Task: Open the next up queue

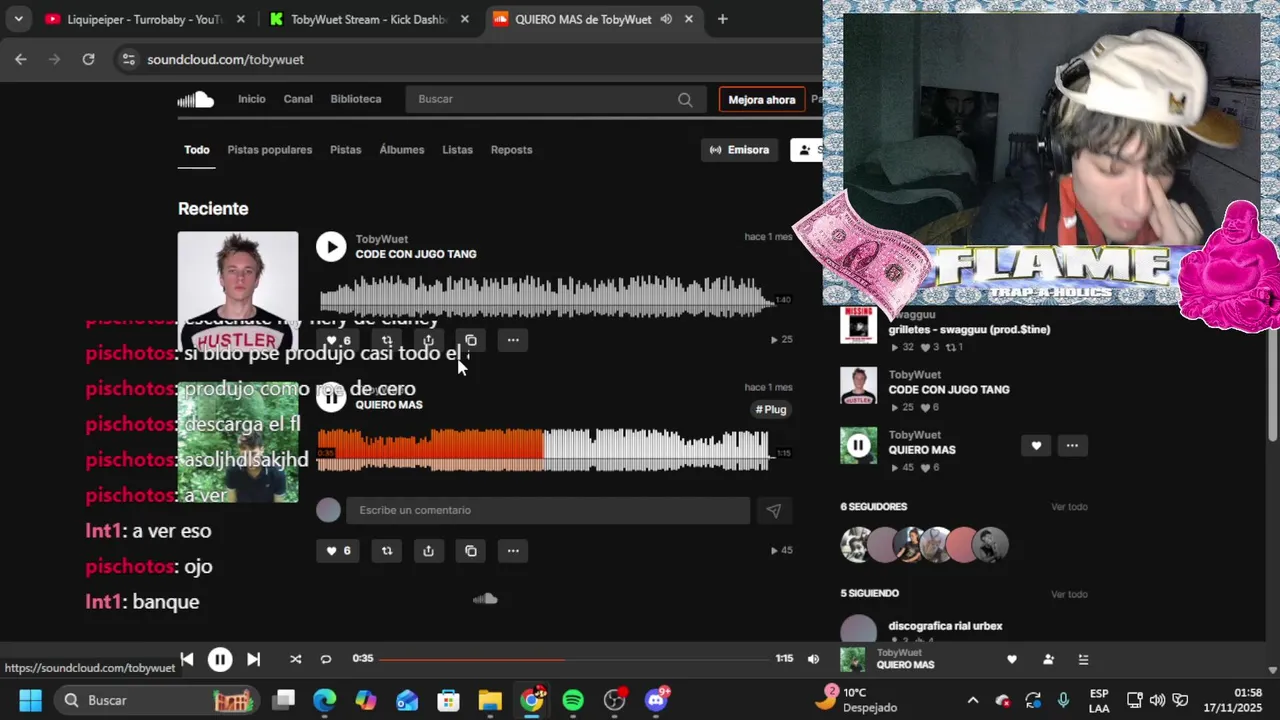Action: 1083,659
